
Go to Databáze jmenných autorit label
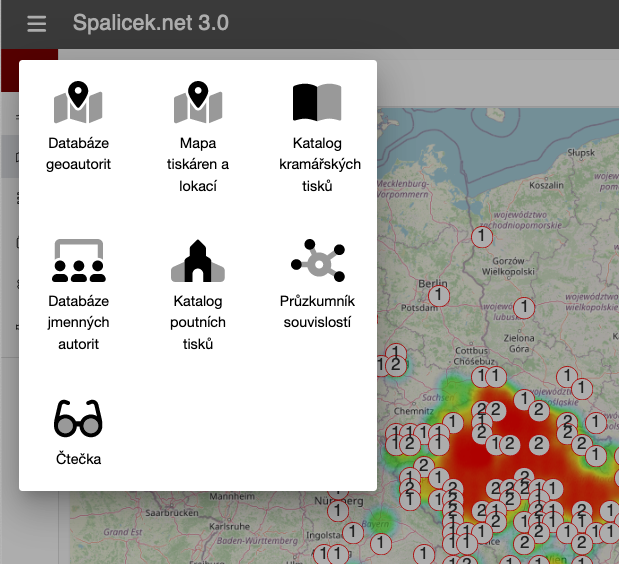(x=78, y=322)
